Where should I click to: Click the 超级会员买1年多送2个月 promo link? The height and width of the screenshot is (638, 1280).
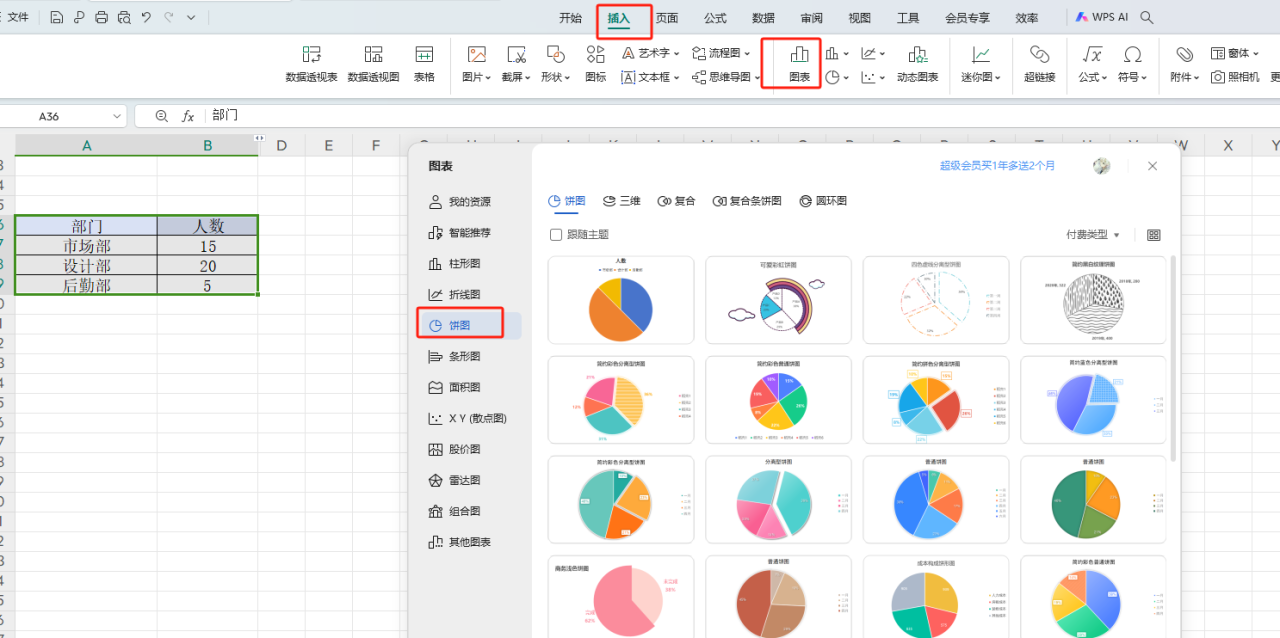(x=997, y=166)
